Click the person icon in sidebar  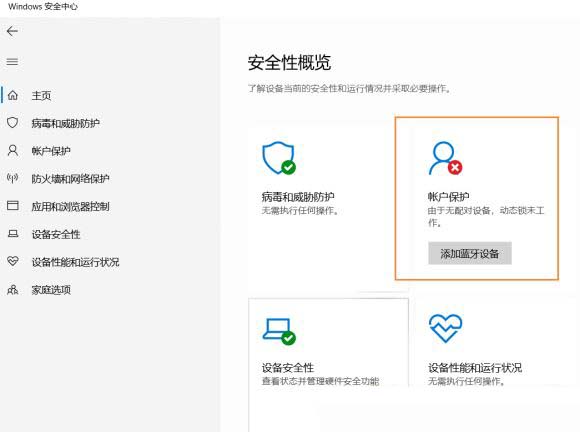click(13, 150)
